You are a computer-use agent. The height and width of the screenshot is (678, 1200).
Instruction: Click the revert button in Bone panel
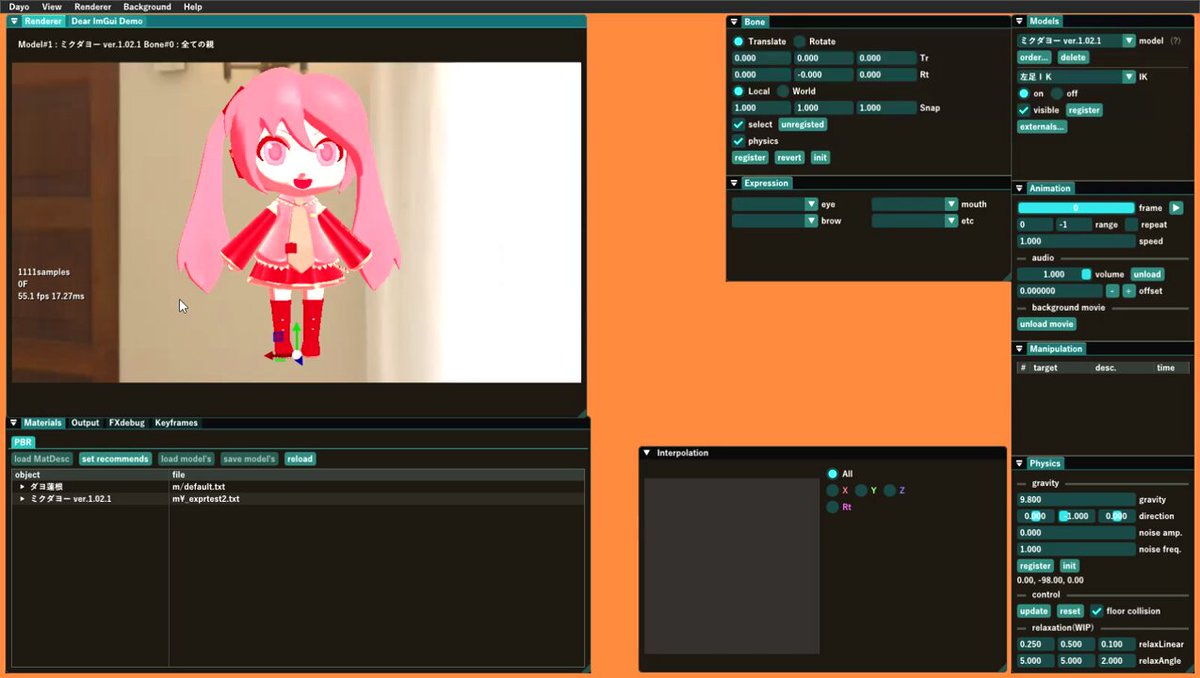tap(789, 158)
